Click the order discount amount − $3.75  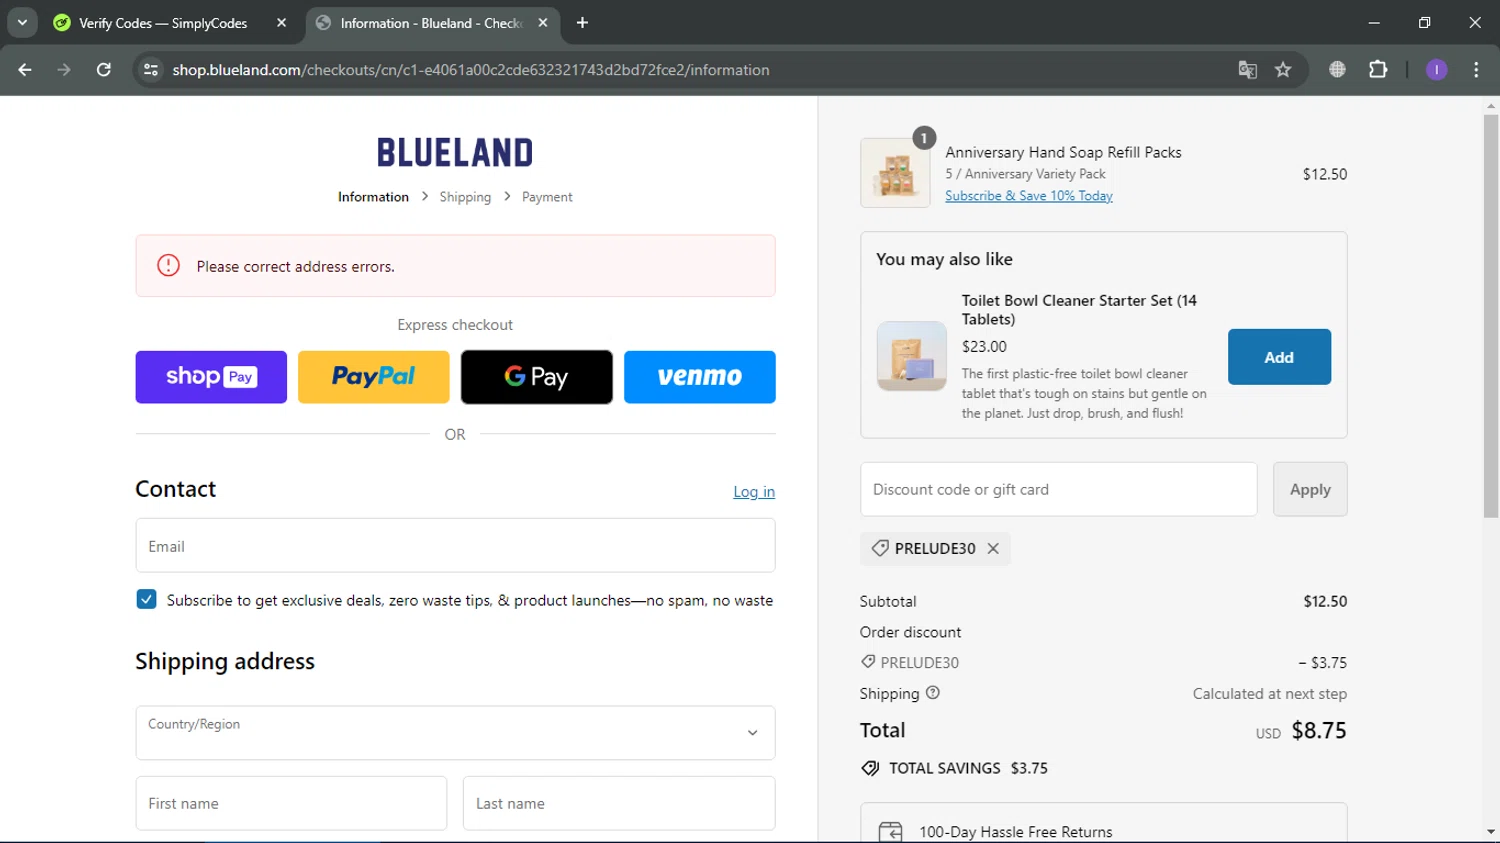pyautogui.click(x=1322, y=663)
